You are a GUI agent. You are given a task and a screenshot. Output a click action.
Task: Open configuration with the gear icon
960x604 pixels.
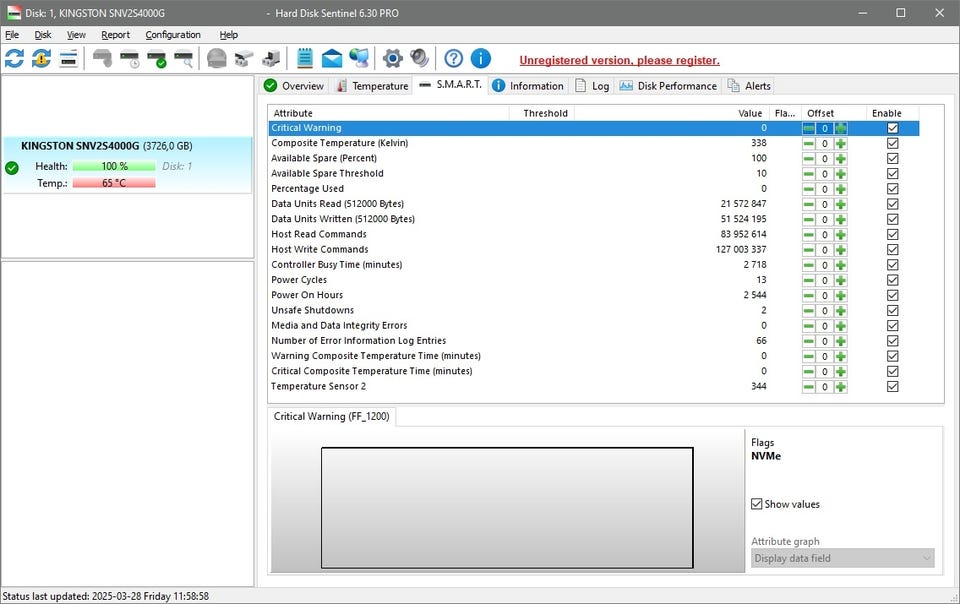tap(392, 59)
